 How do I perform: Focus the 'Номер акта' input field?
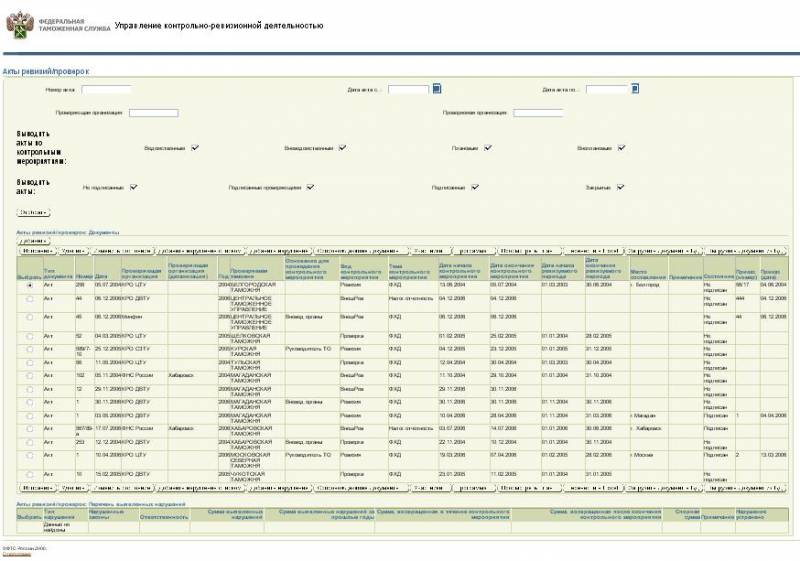coord(107,90)
